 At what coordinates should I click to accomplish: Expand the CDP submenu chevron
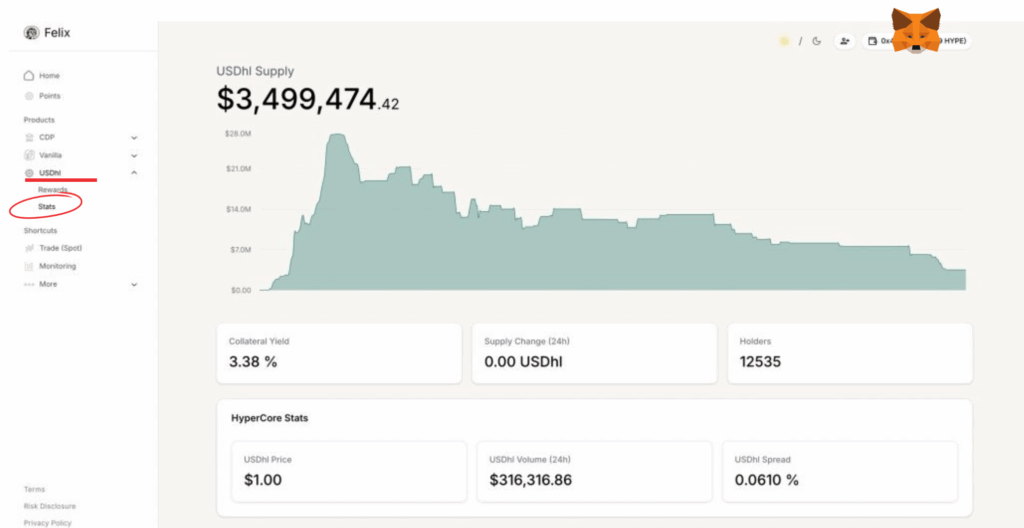[x=134, y=137]
